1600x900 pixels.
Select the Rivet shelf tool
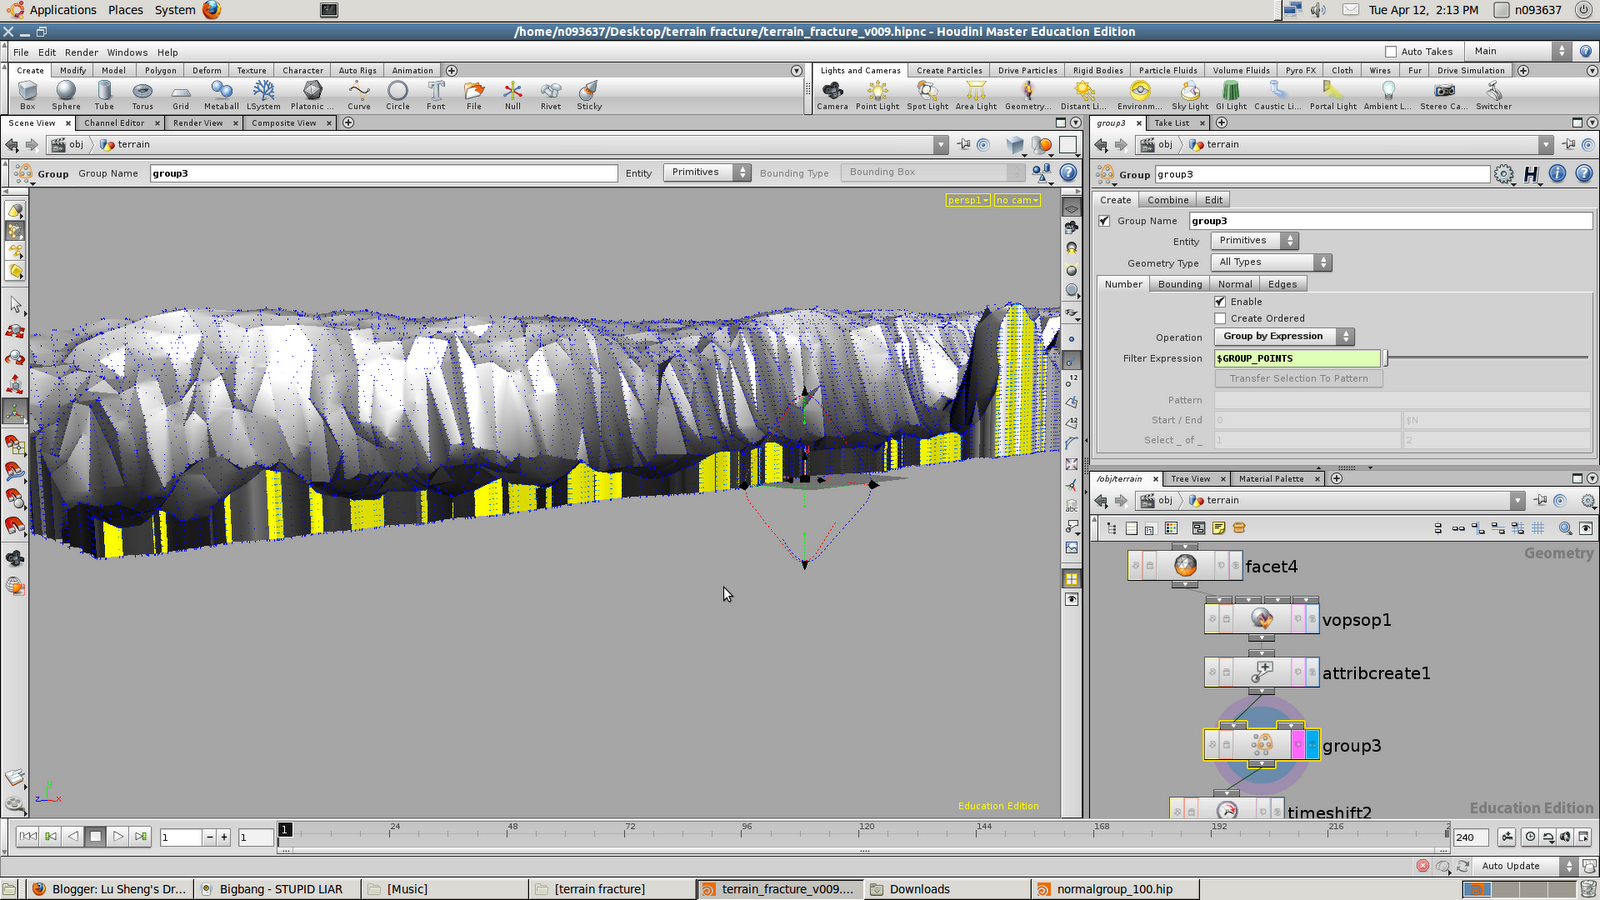tap(551, 95)
